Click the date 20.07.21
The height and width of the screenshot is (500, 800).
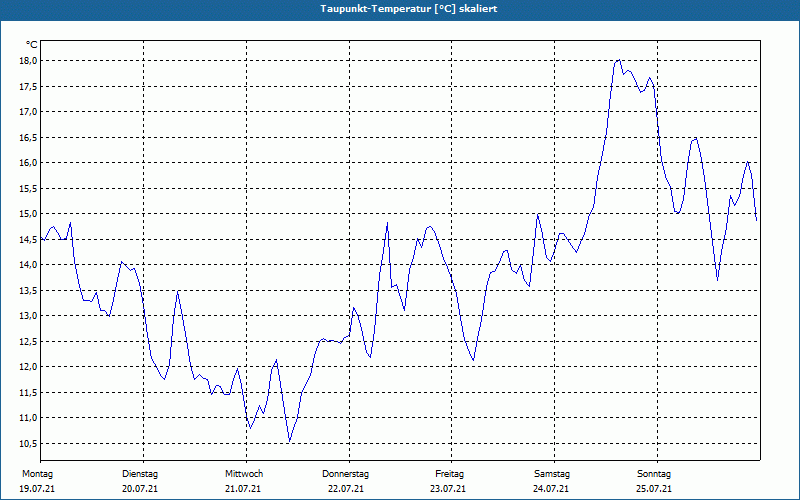140,489
